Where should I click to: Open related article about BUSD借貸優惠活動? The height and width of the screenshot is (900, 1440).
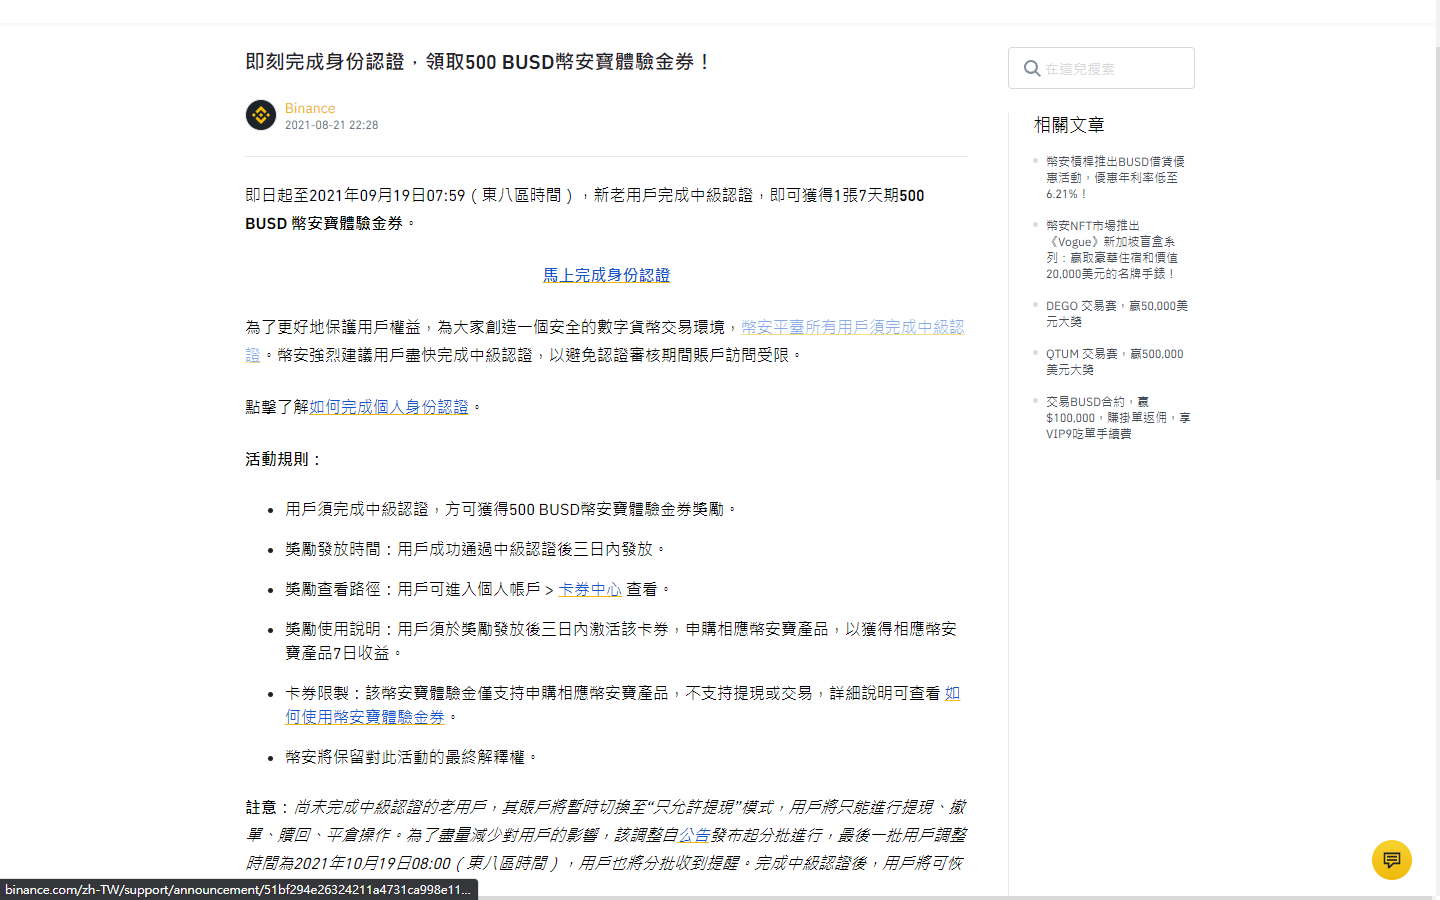click(x=1115, y=177)
